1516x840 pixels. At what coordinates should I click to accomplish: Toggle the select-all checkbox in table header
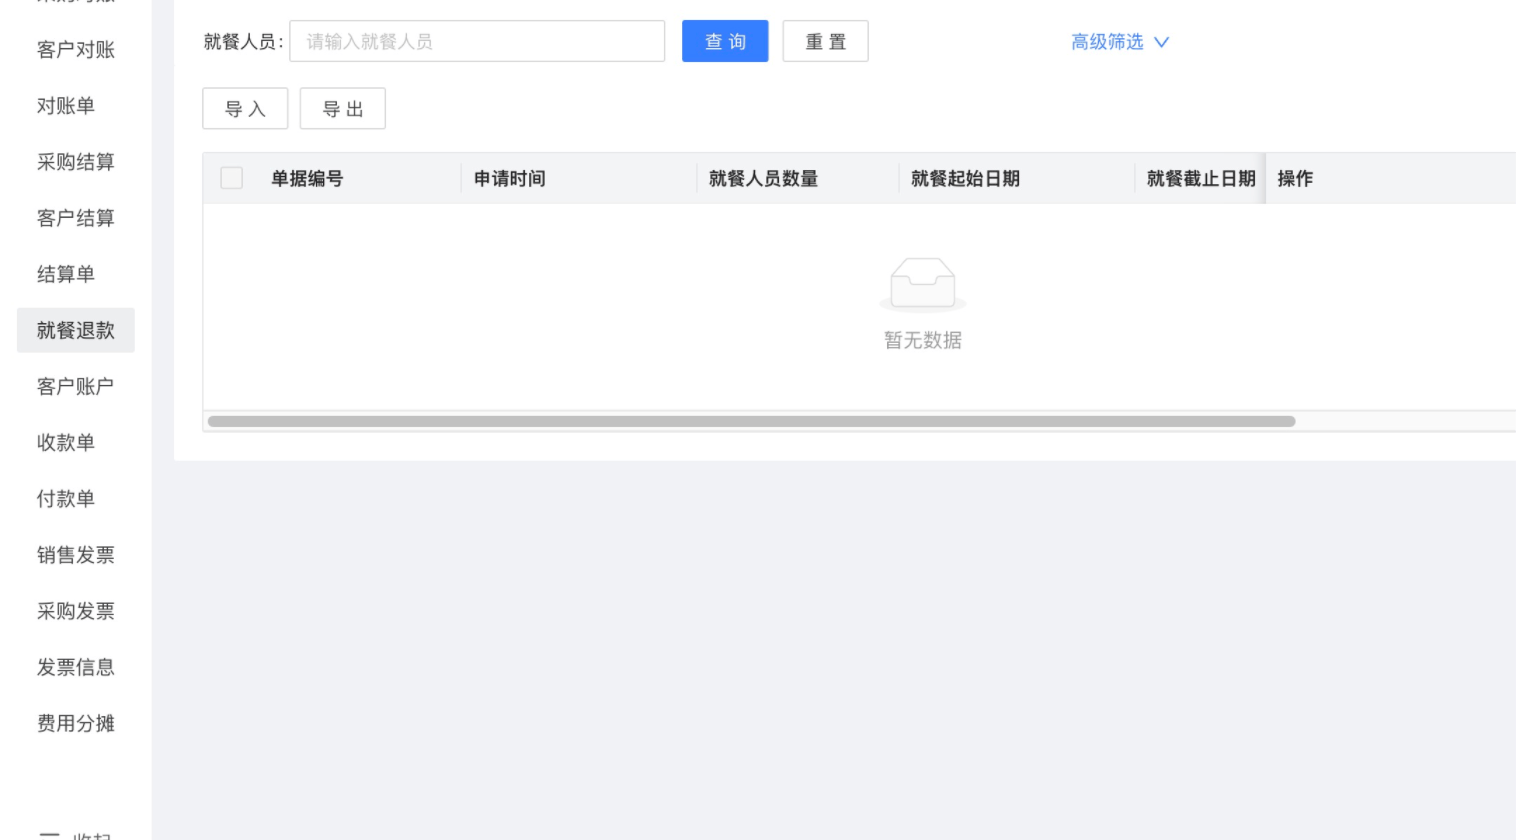231,178
